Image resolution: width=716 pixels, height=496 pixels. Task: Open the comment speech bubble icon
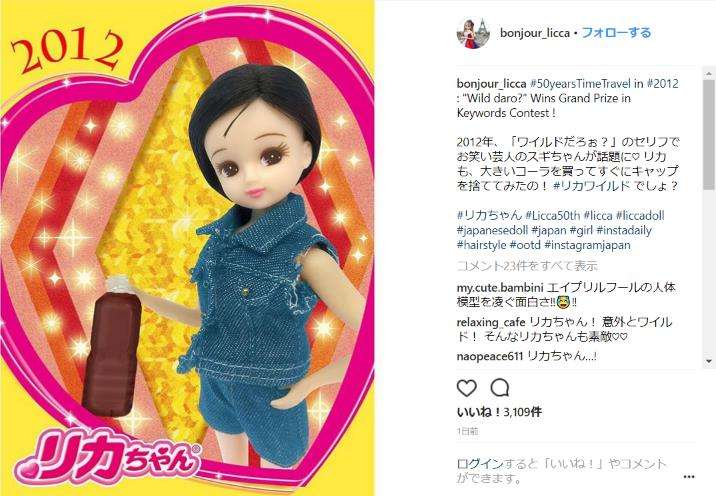point(500,388)
